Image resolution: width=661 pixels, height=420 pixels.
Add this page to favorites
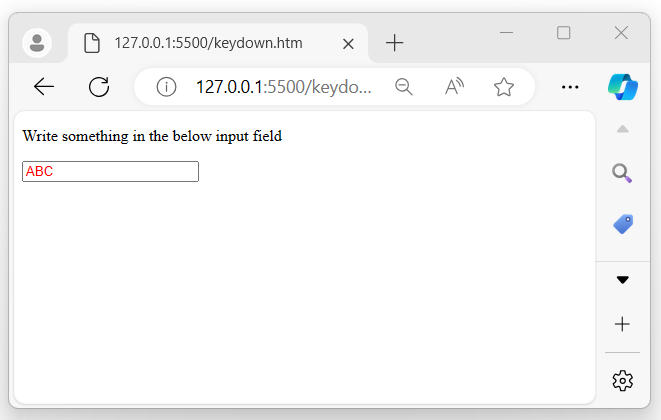coord(504,87)
